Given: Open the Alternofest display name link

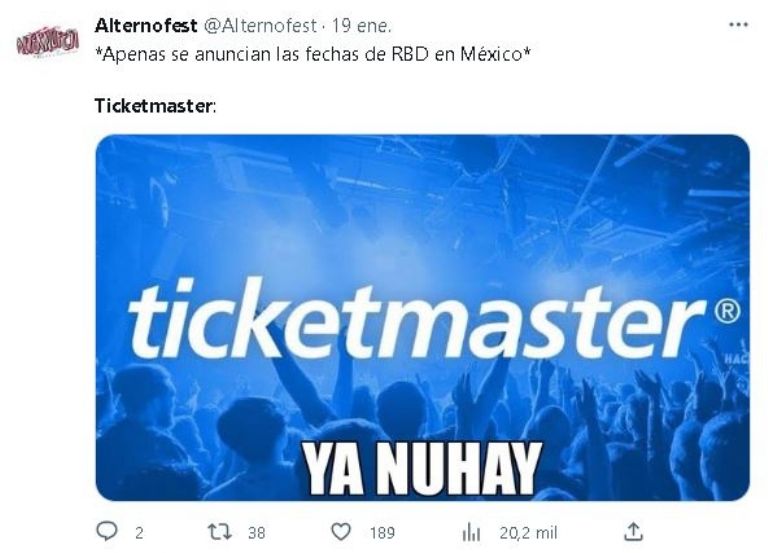Looking at the screenshot, I should [146, 25].
